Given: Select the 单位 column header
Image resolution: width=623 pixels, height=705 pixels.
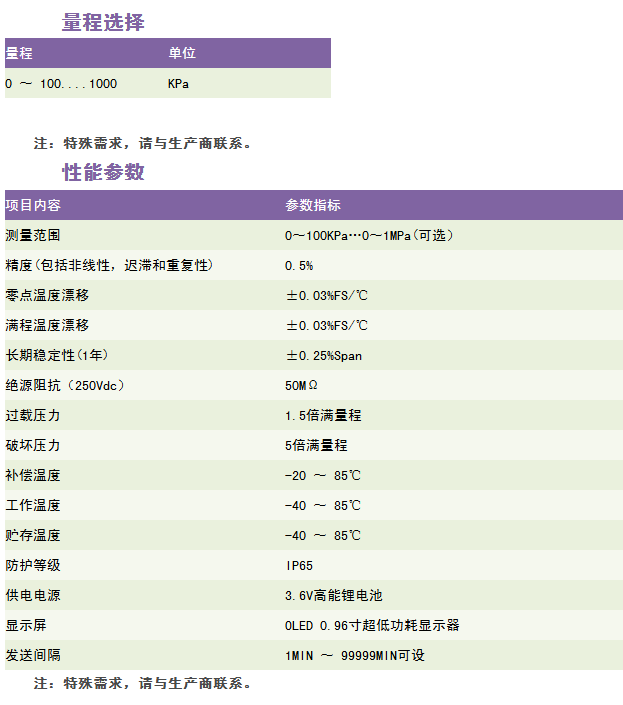Looking at the screenshot, I should tap(181, 54).
